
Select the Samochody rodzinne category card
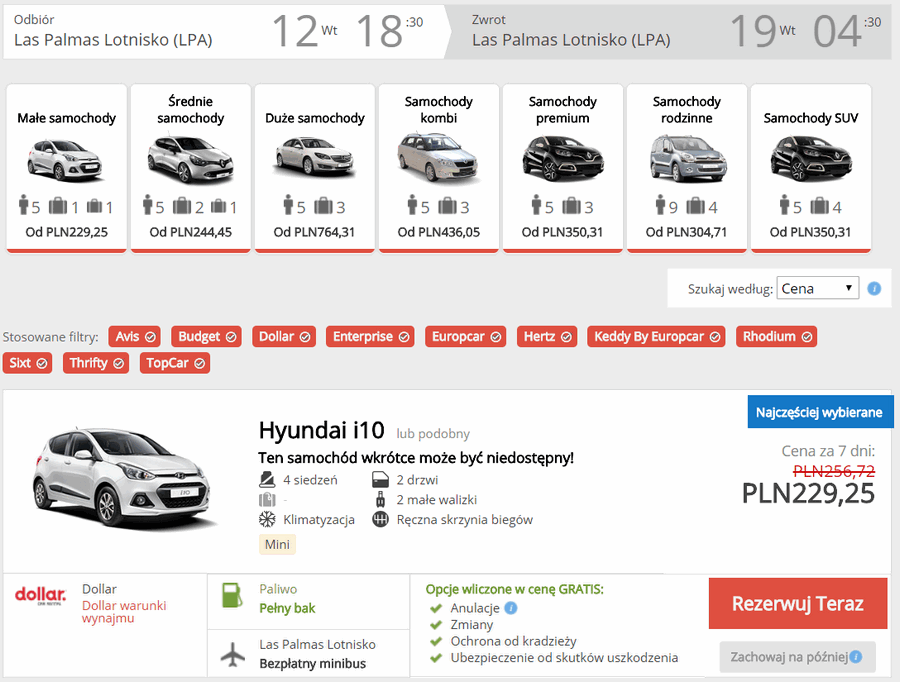point(686,168)
